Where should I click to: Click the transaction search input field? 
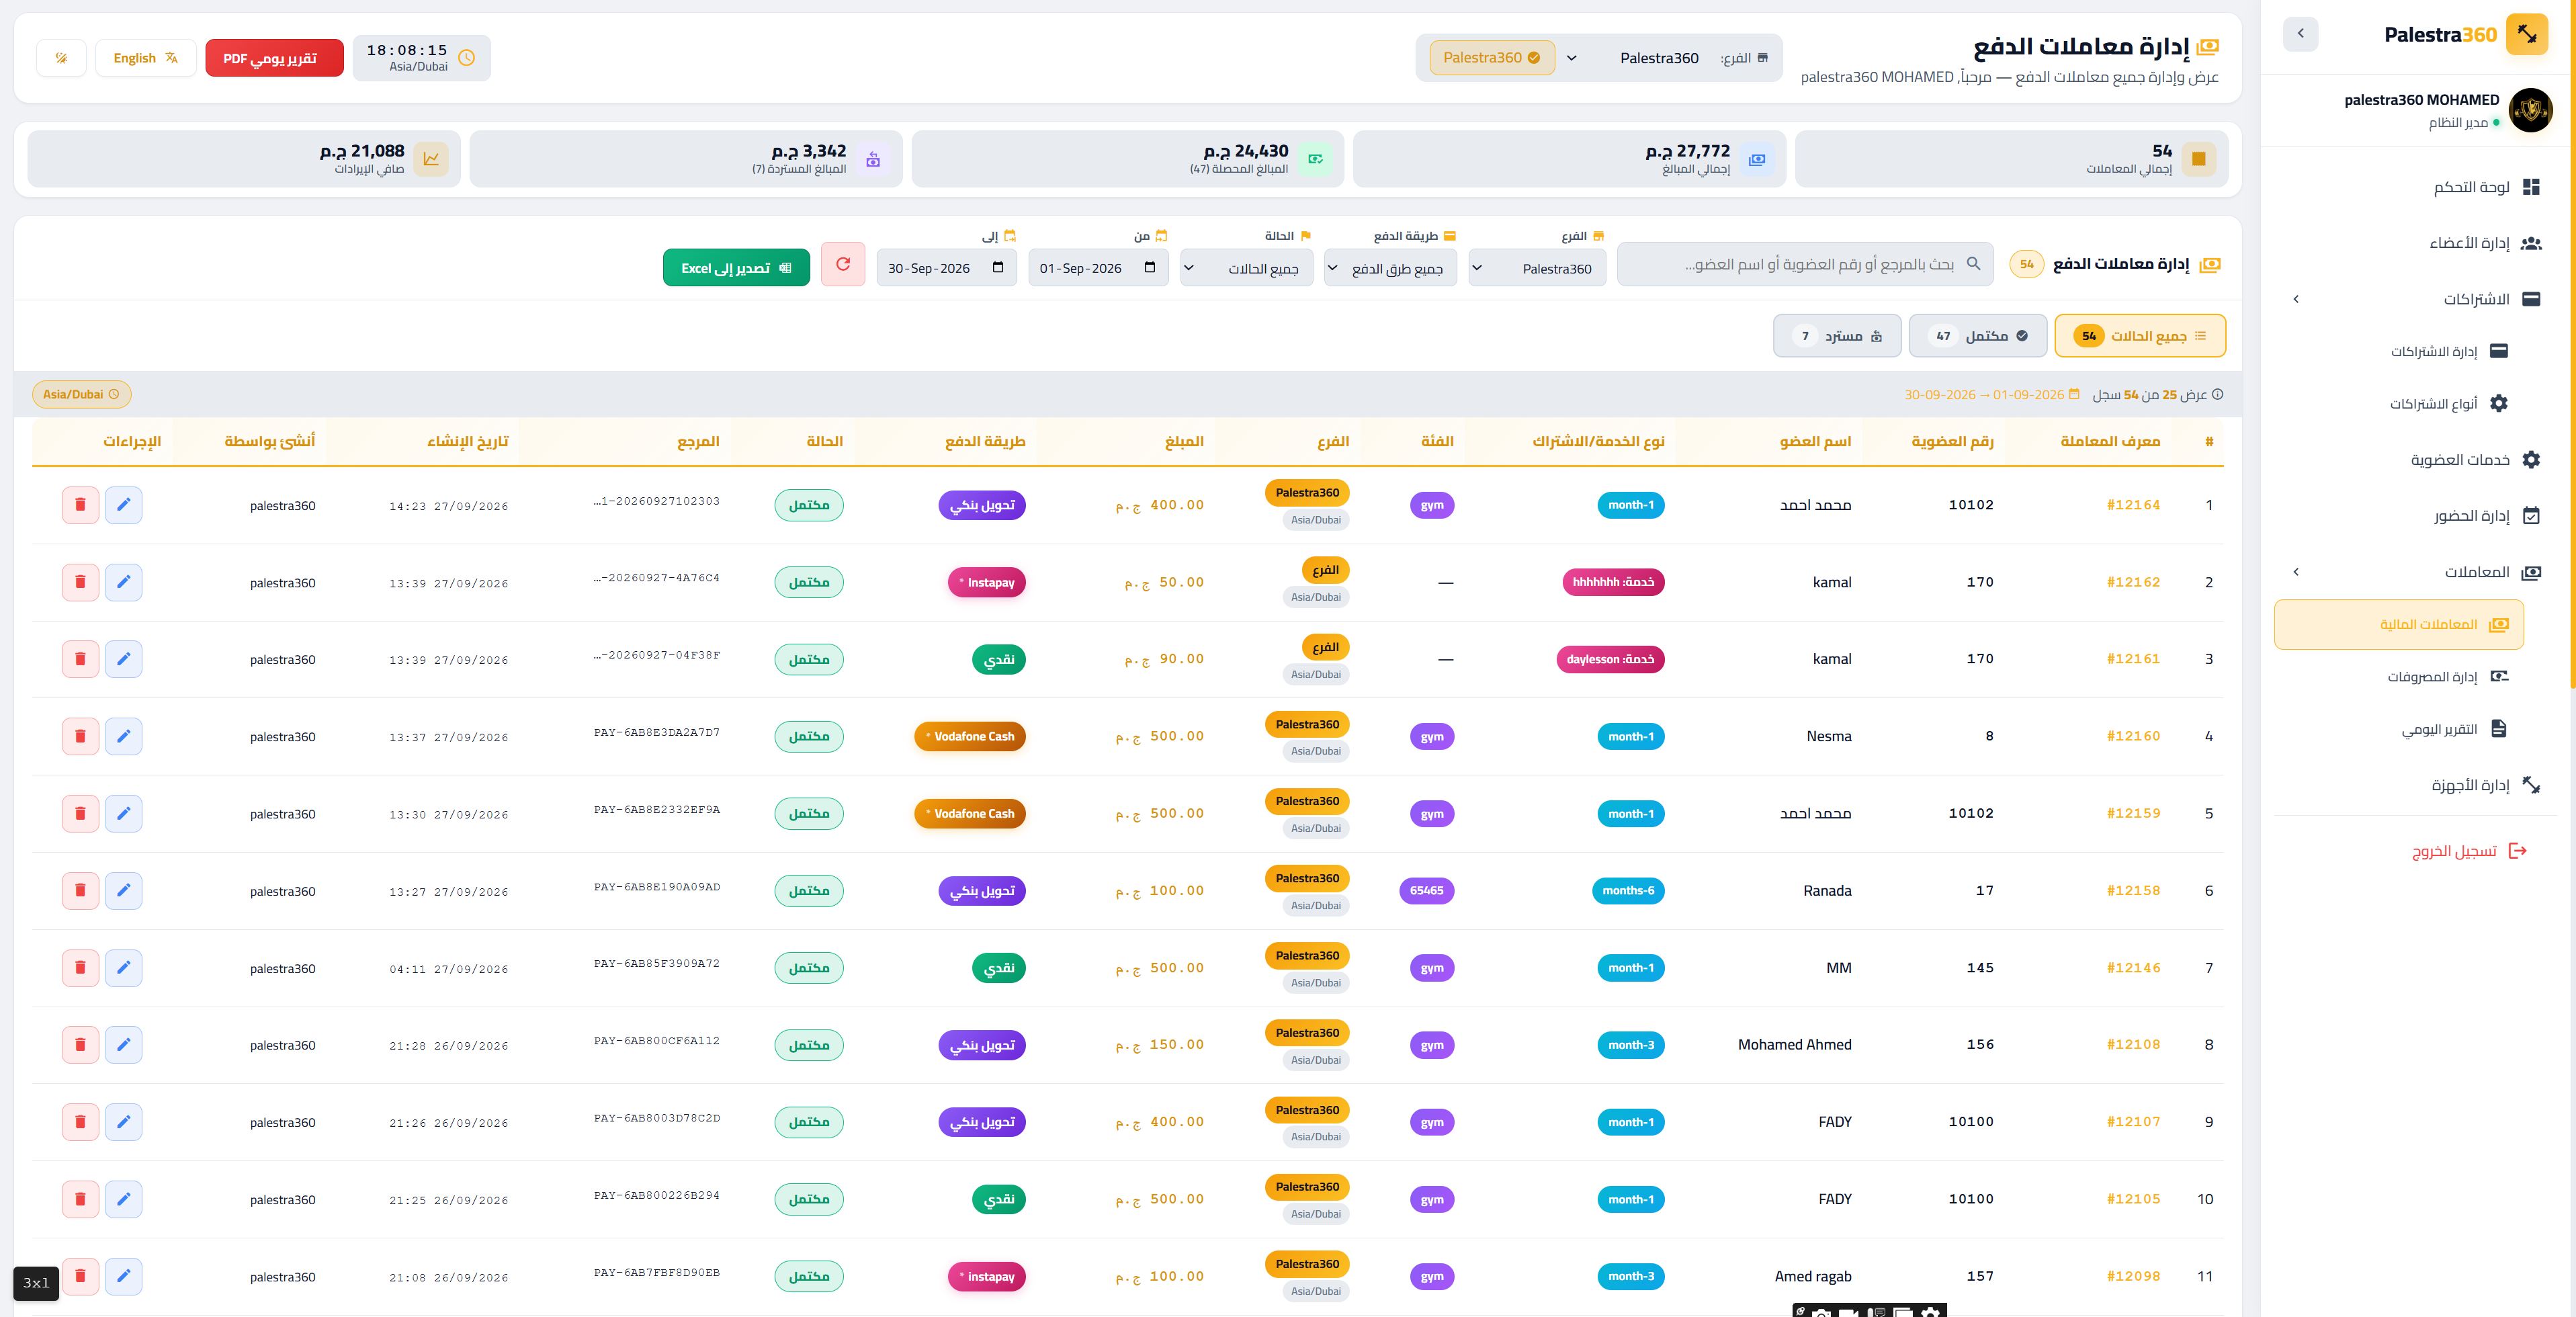(x=1804, y=264)
